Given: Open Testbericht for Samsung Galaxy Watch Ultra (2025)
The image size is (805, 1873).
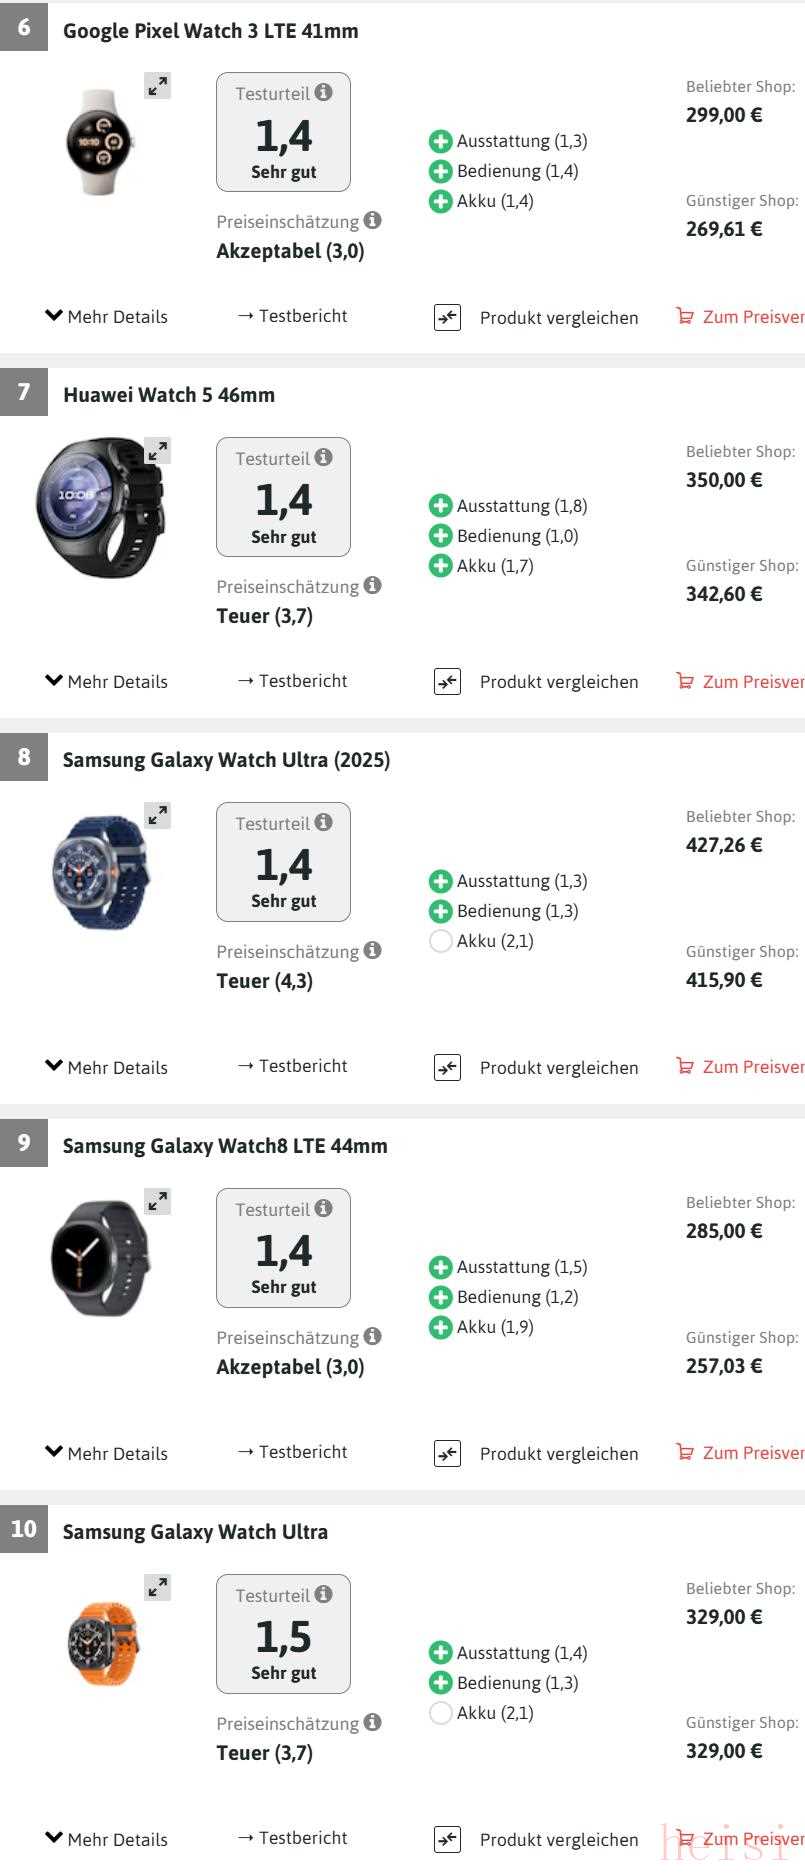Looking at the screenshot, I should [x=293, y=1066].
